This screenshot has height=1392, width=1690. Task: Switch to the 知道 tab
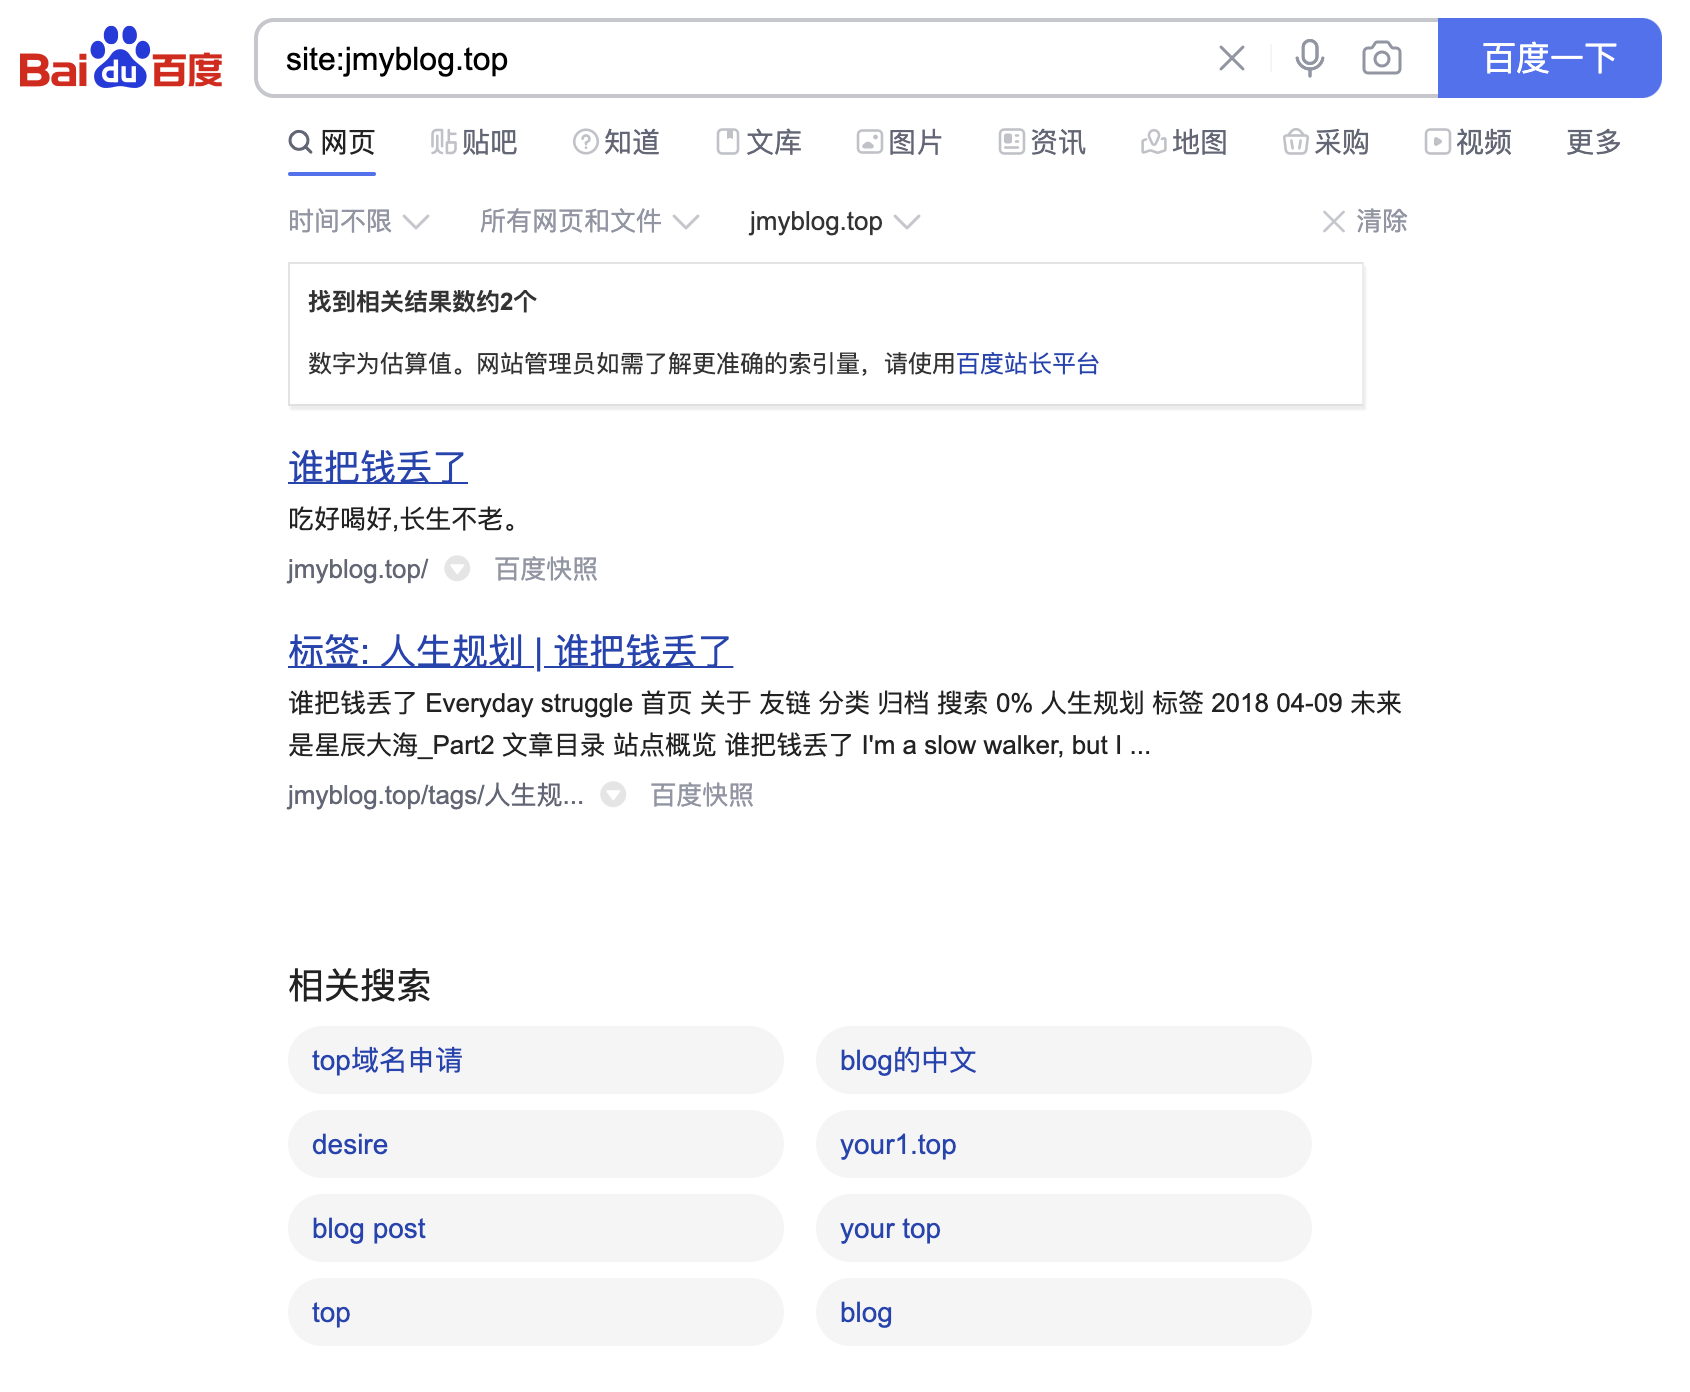tap(616, 142)
